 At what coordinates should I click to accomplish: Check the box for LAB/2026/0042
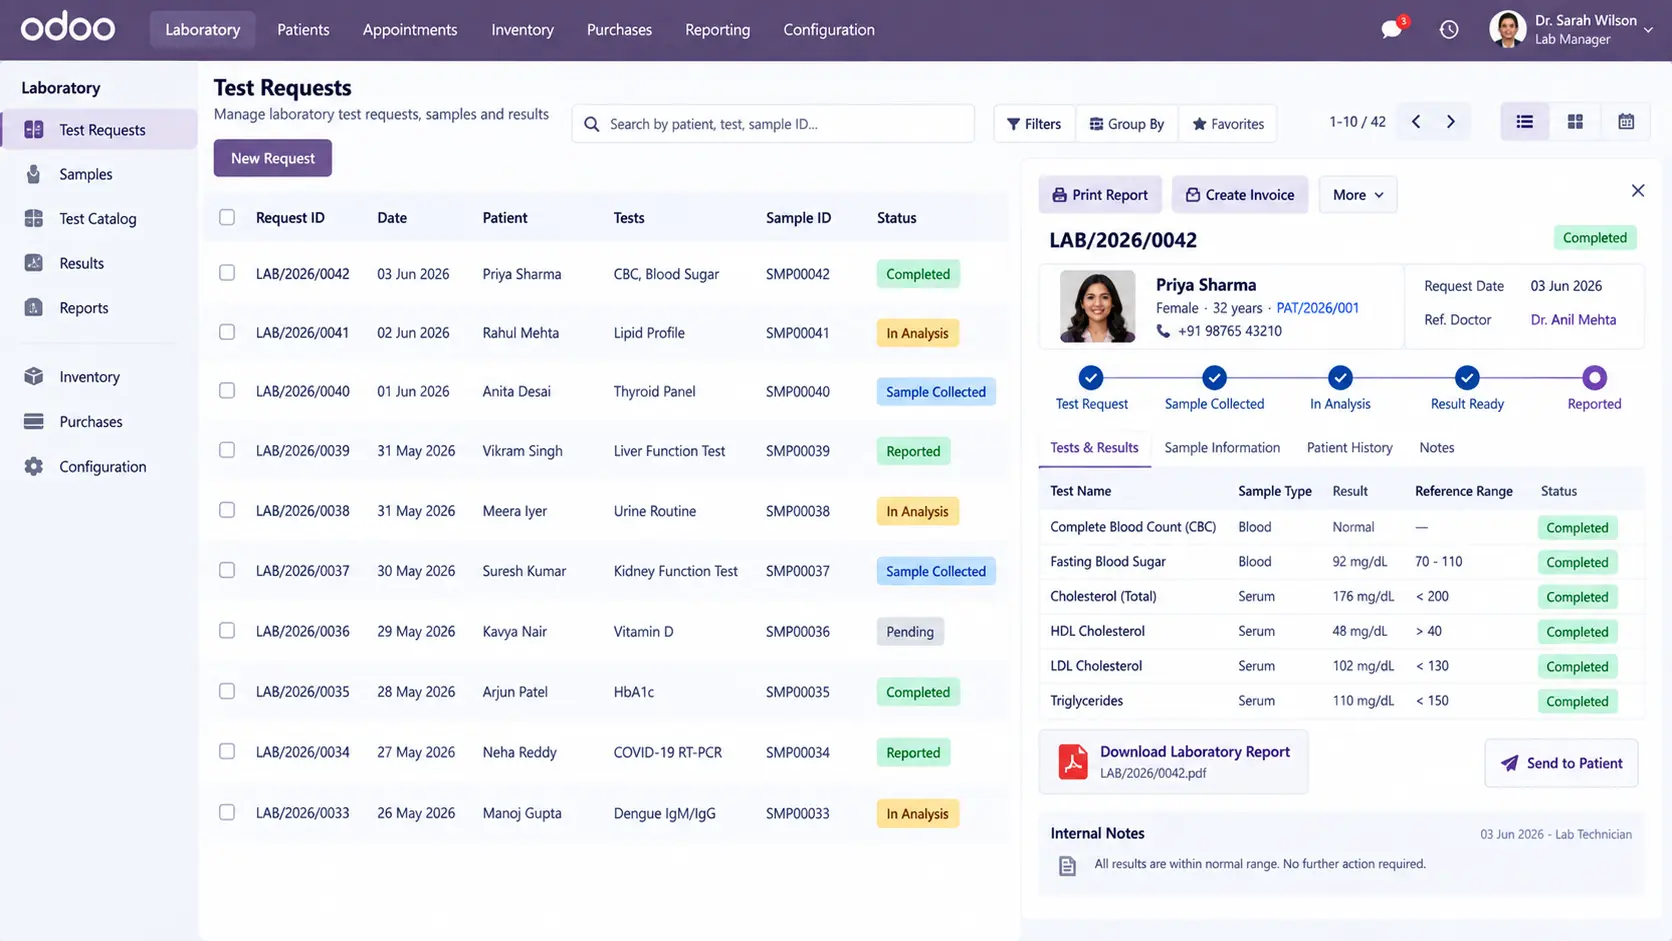tap(227, 273)
